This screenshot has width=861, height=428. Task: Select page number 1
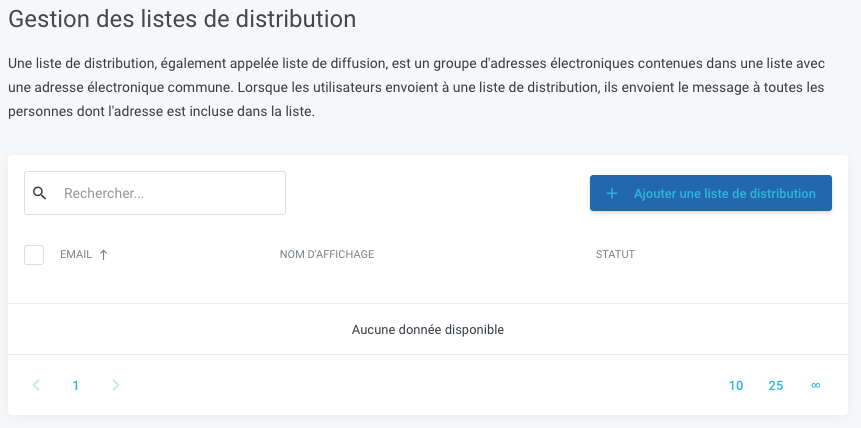(x=76, y=386)
